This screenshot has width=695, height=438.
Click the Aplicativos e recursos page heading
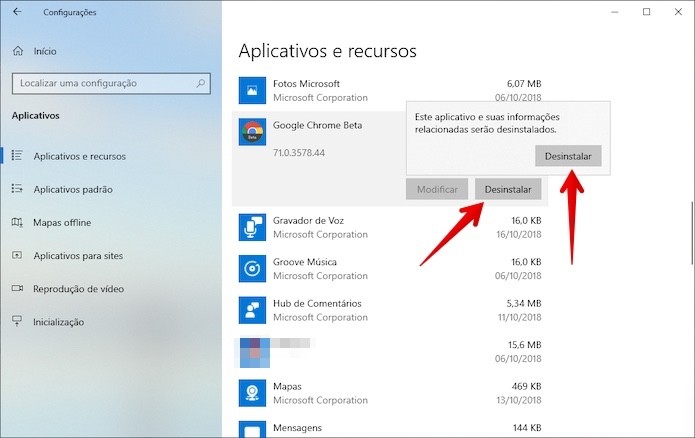tap(328, 51)
